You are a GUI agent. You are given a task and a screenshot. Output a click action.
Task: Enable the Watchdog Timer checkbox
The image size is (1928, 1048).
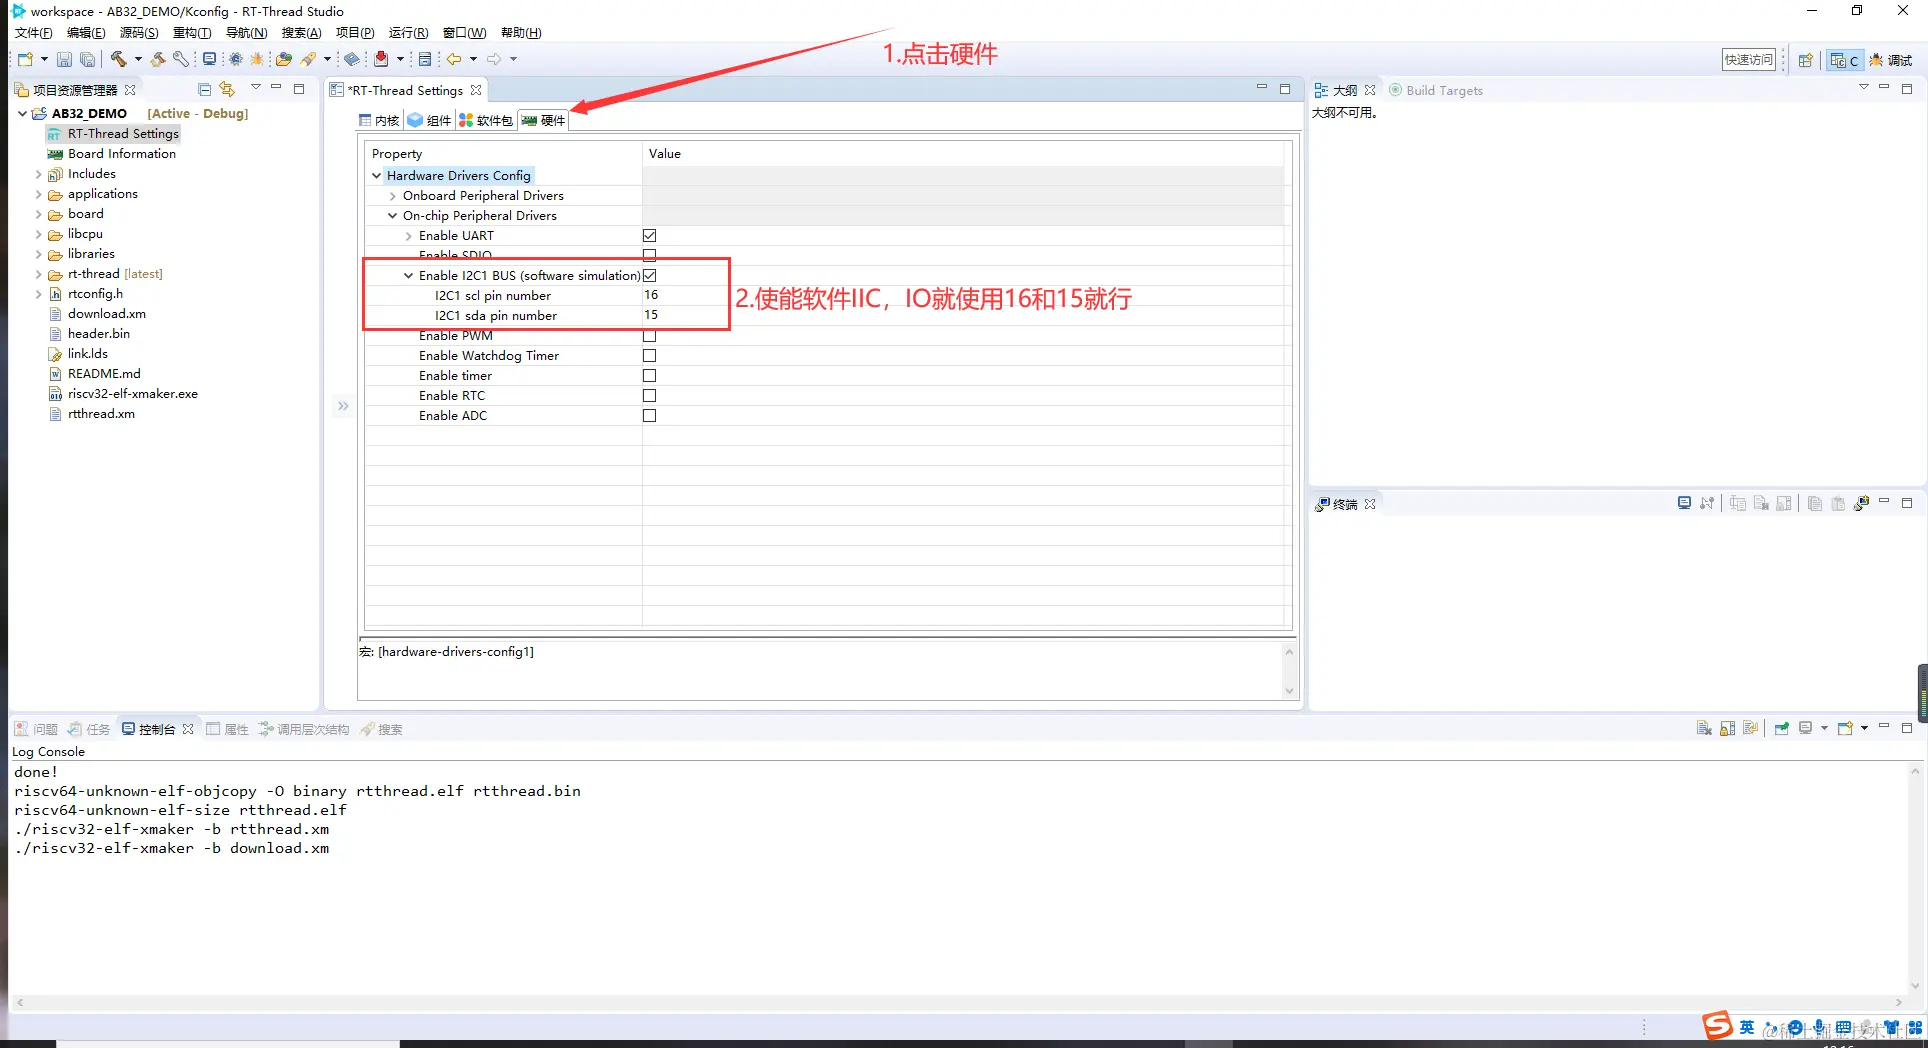coord(650,355)
